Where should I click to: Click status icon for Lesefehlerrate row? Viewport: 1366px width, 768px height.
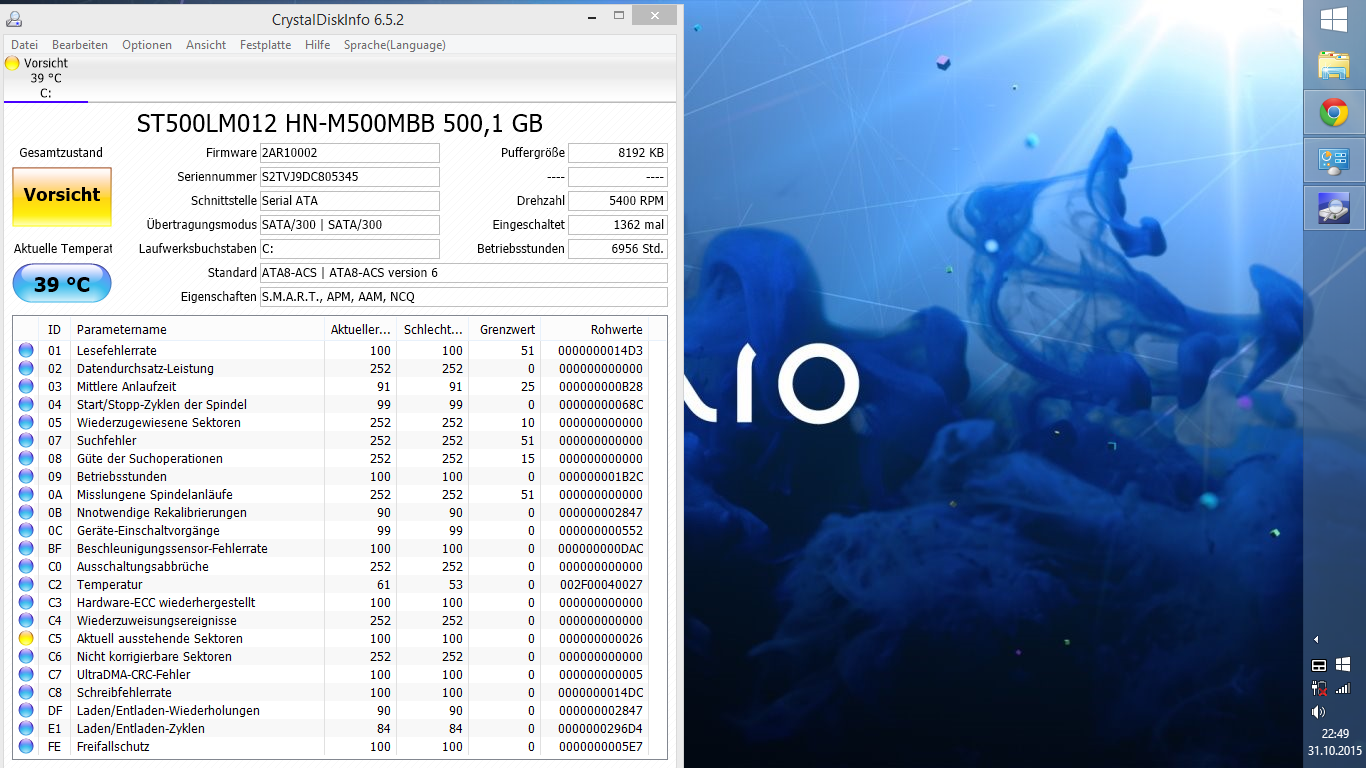(x=26, y=351)
